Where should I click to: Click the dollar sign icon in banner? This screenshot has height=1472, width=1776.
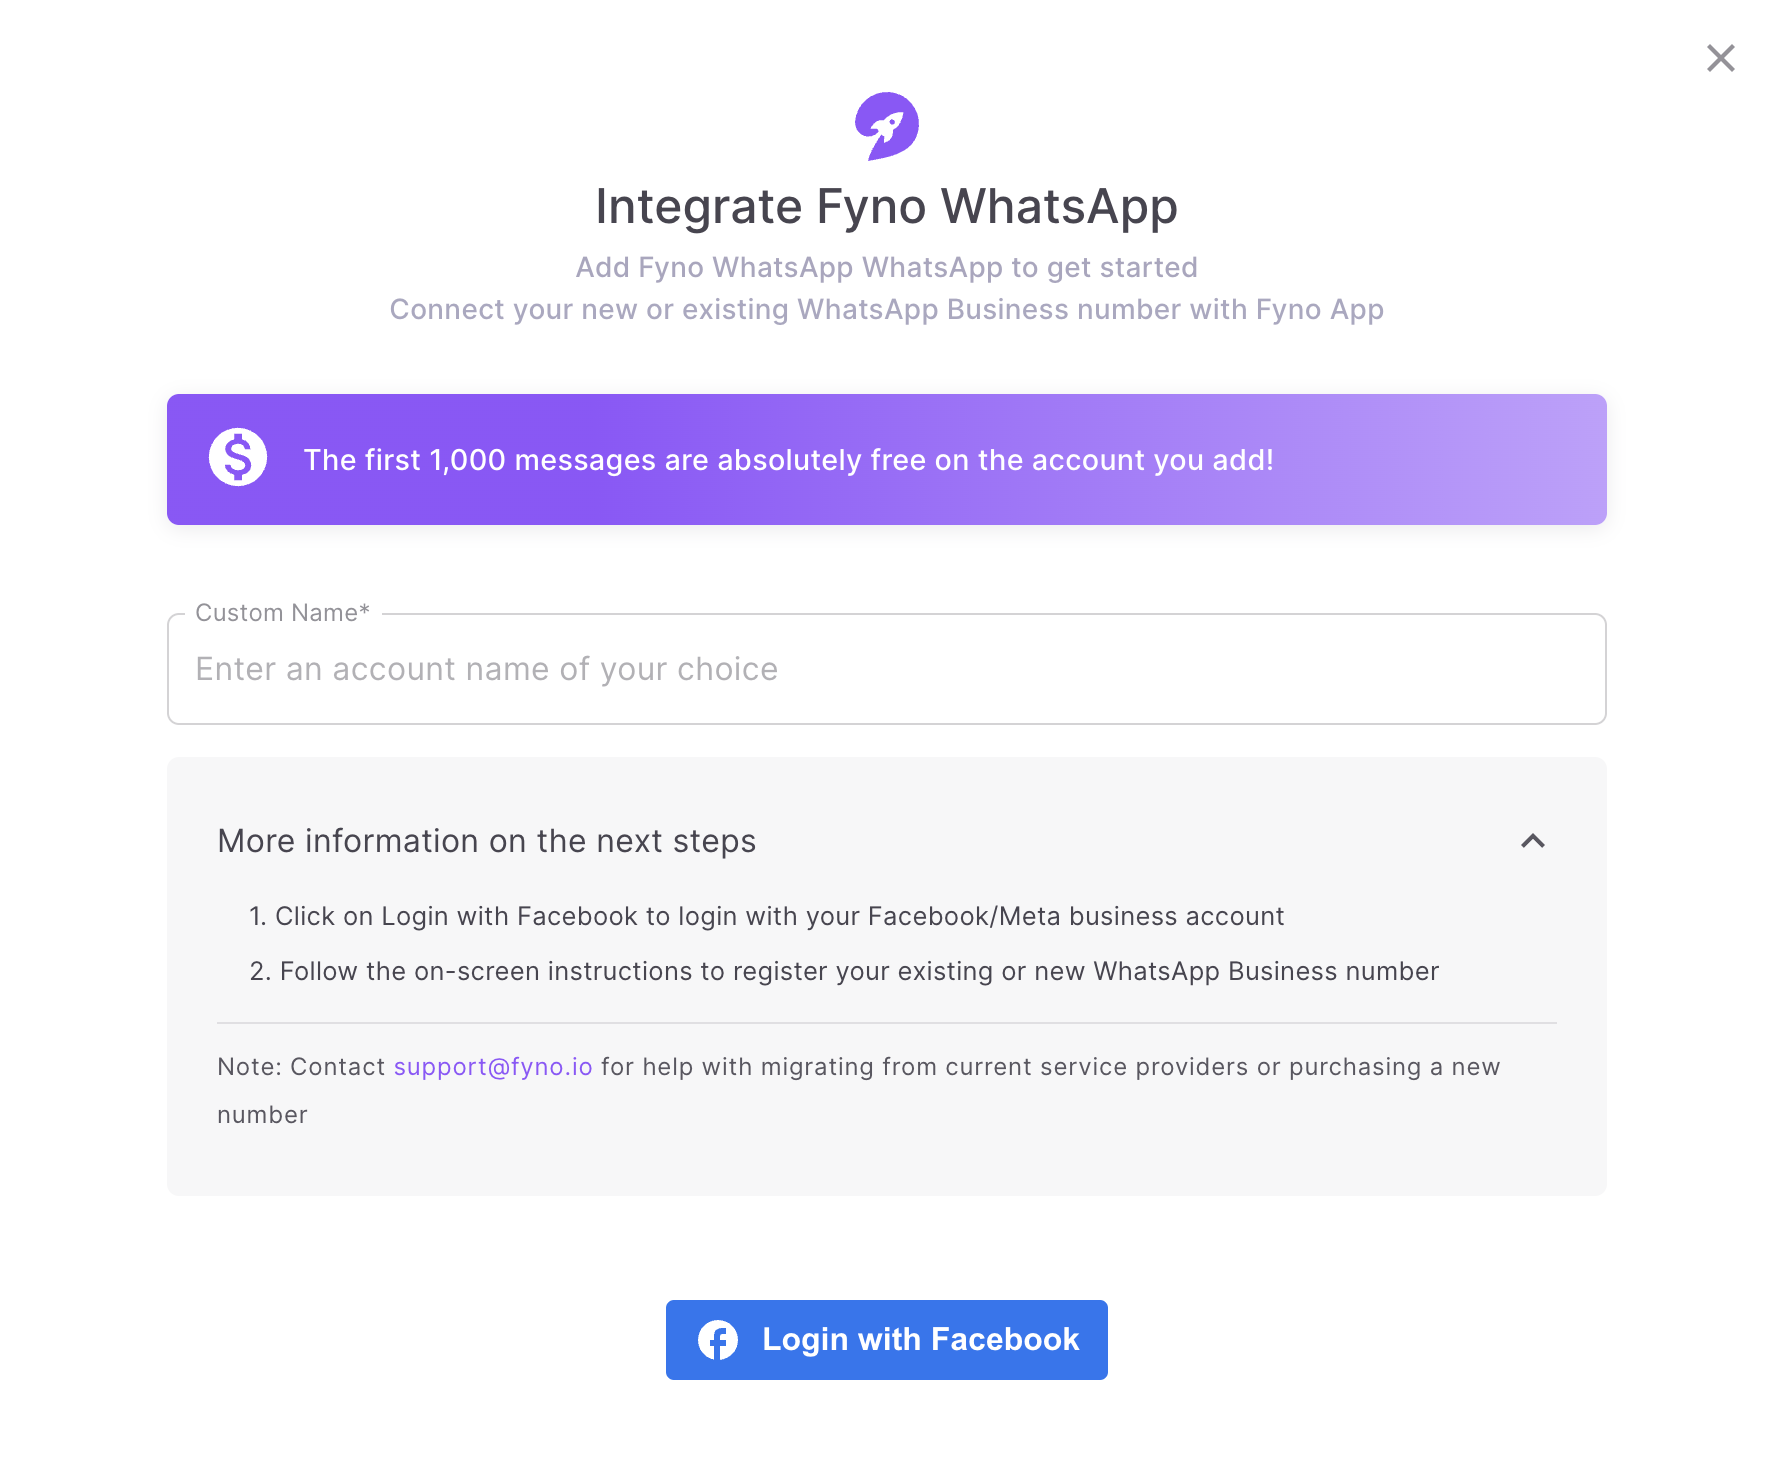238,458
